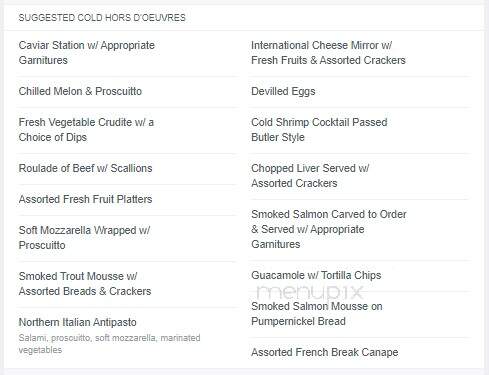Select Caviar Station w/ Appropriate Garnitures
This screenshot has width=489, height=375.
87,53
